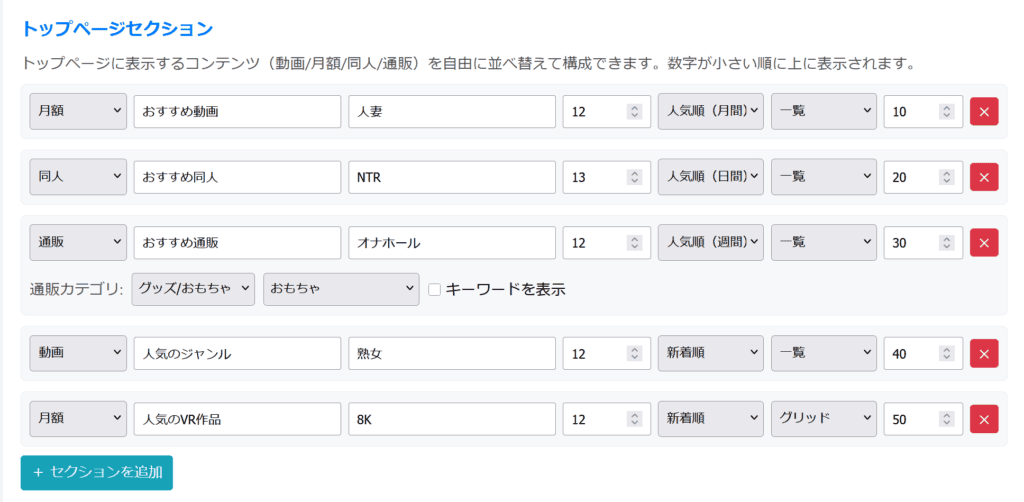Open the グリッド layout dropdown
This screenshot has height=502, width=1024.
[x=823, y=420]
